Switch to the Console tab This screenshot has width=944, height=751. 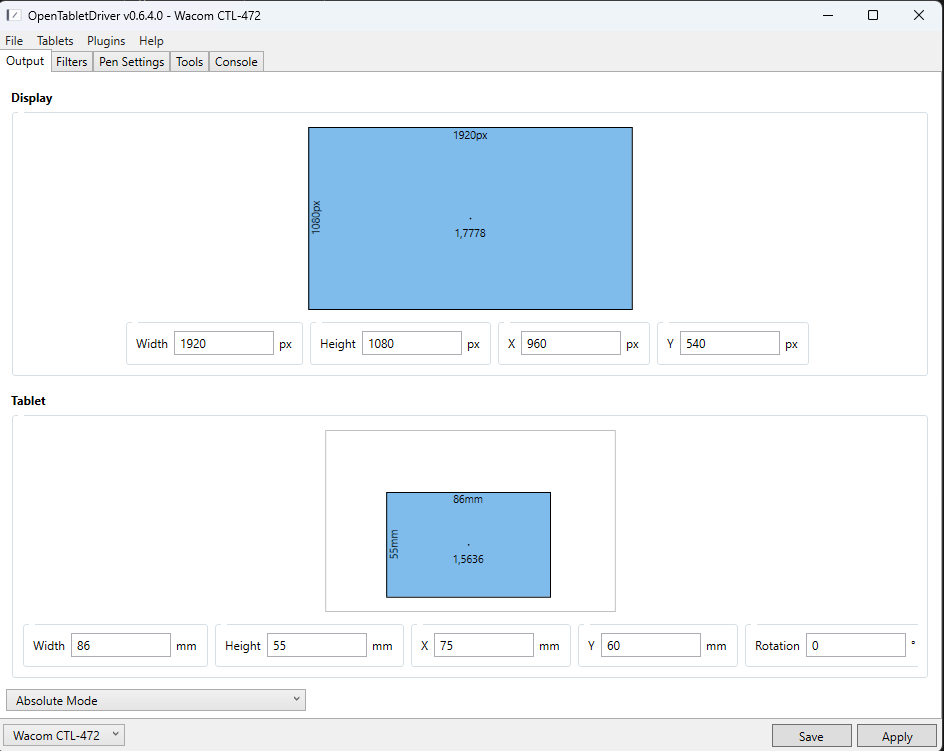(x=236, y=62)
